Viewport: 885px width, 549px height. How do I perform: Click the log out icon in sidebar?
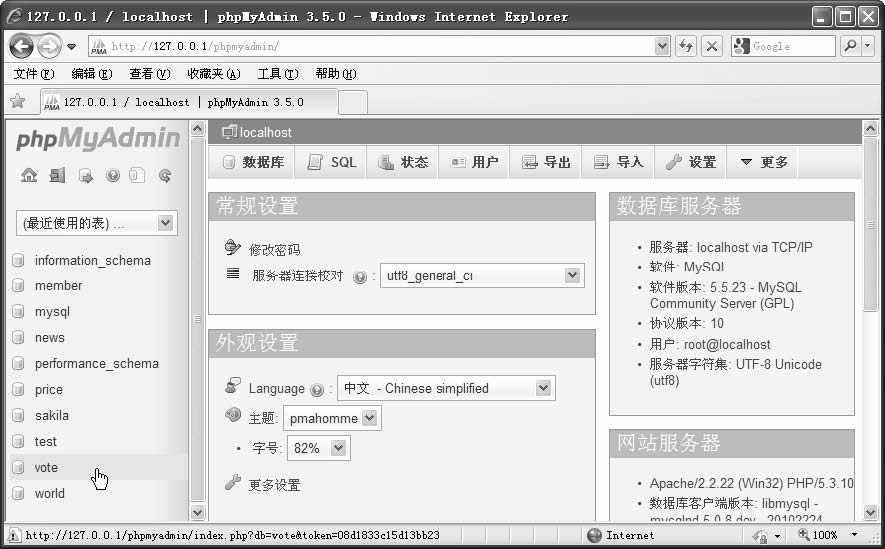(57, 175)
